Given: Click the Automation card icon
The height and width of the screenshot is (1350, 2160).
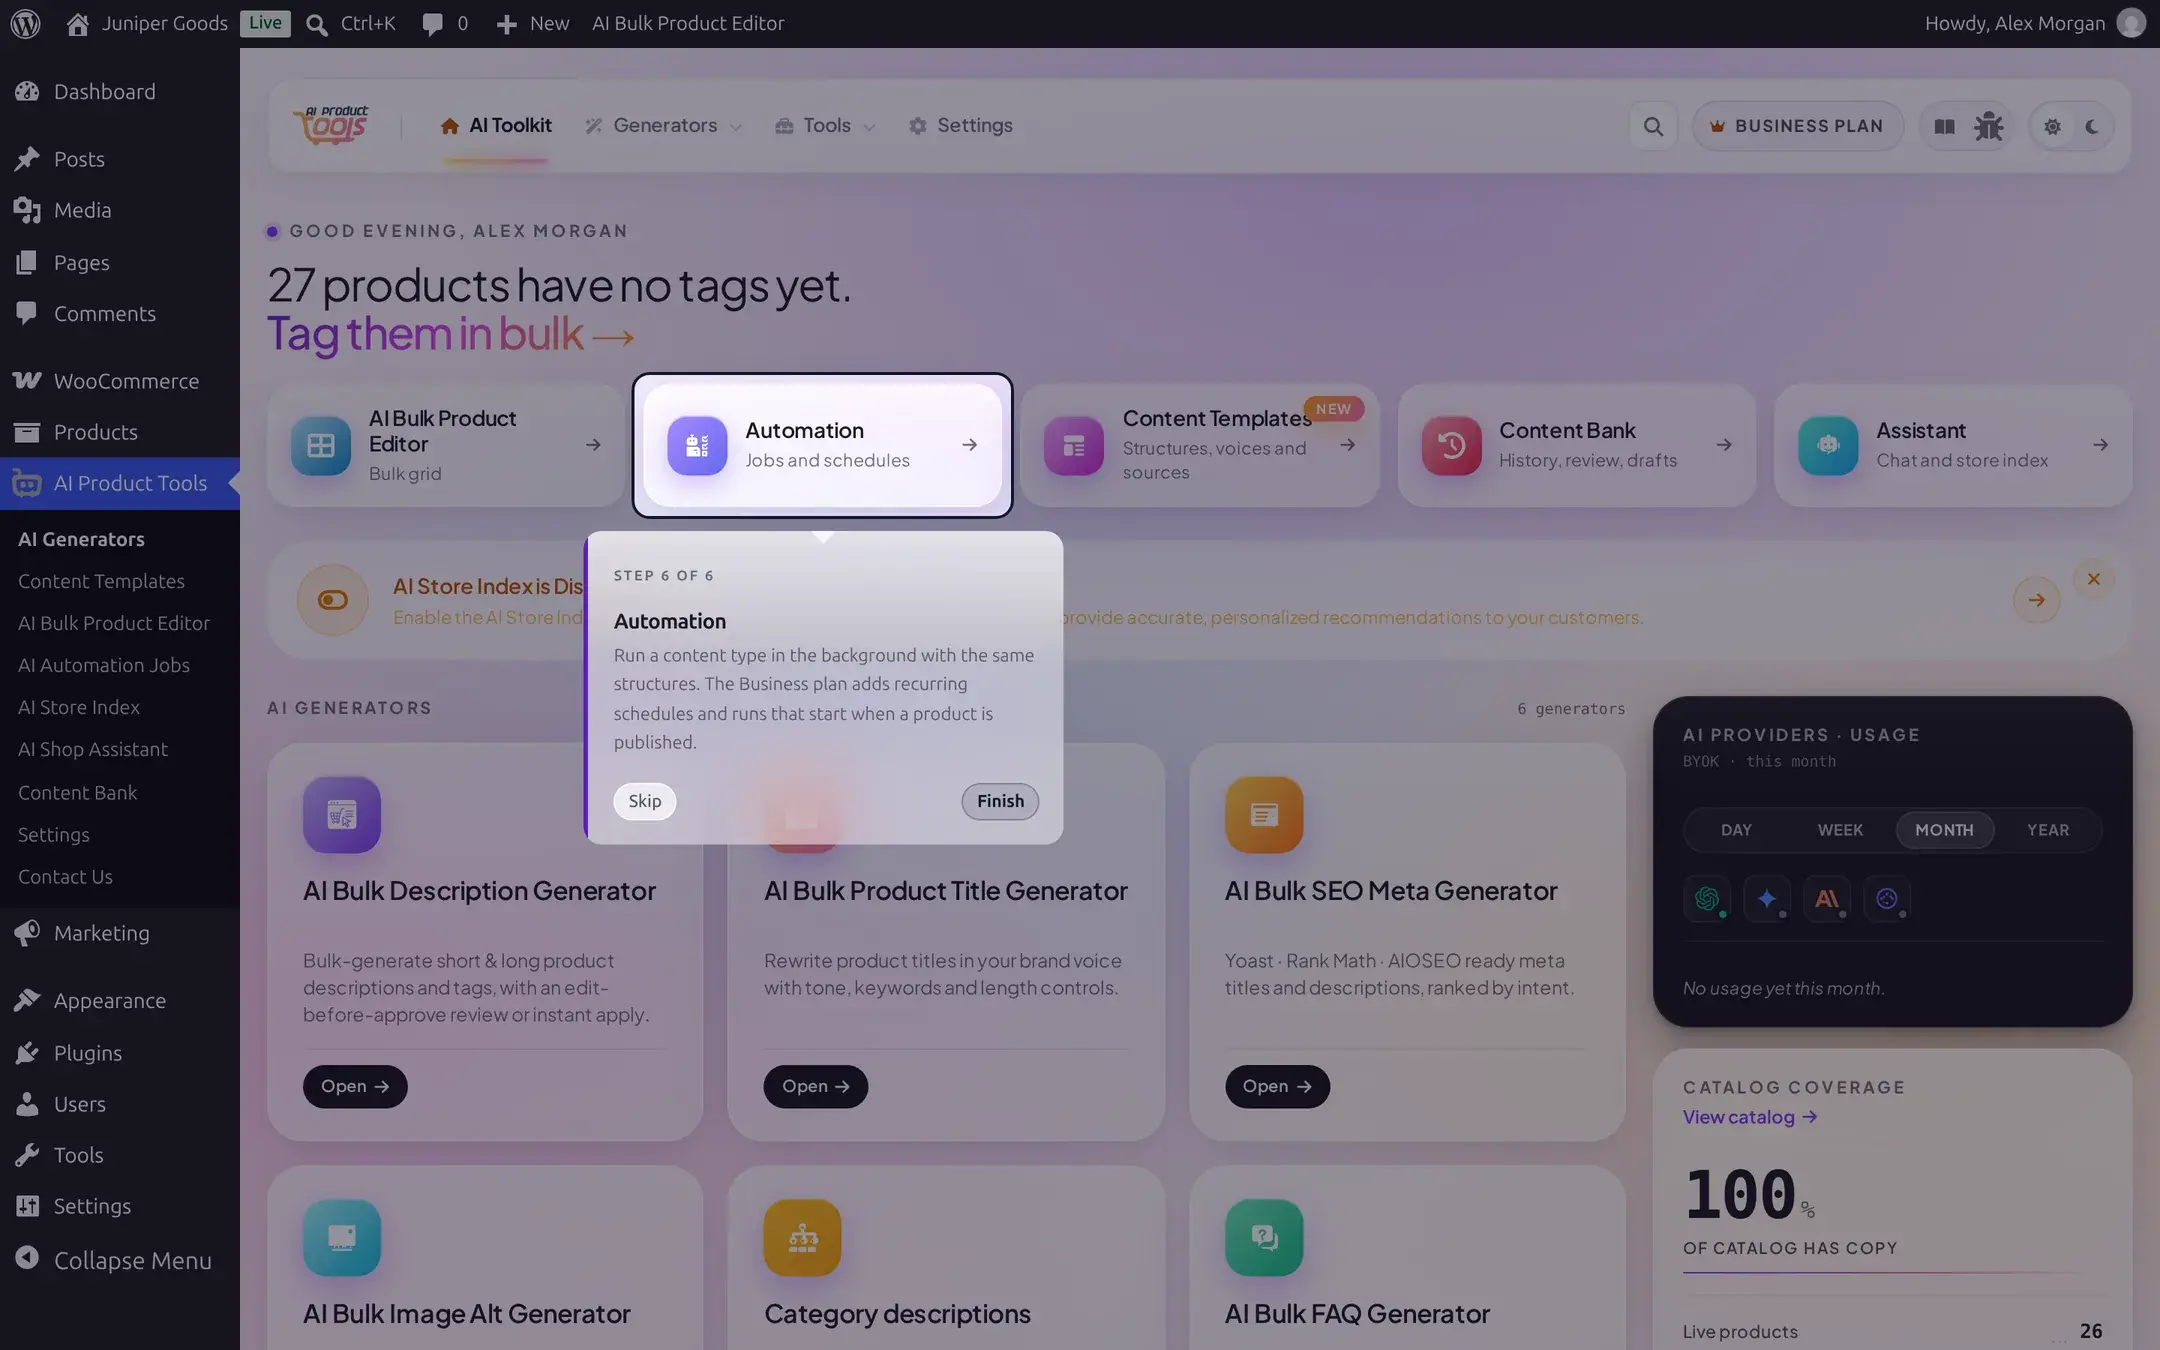Looking at the screenshot, I should tap(697, 445).
